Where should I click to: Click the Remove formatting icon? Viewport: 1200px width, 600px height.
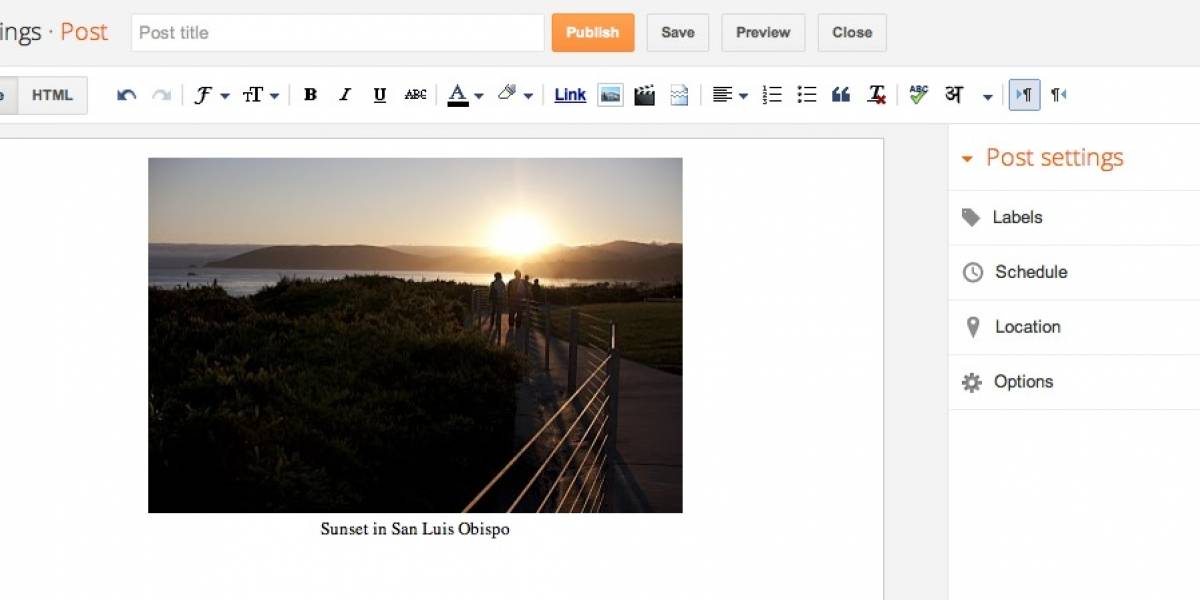pyautogui.click(x=876, y=95)
